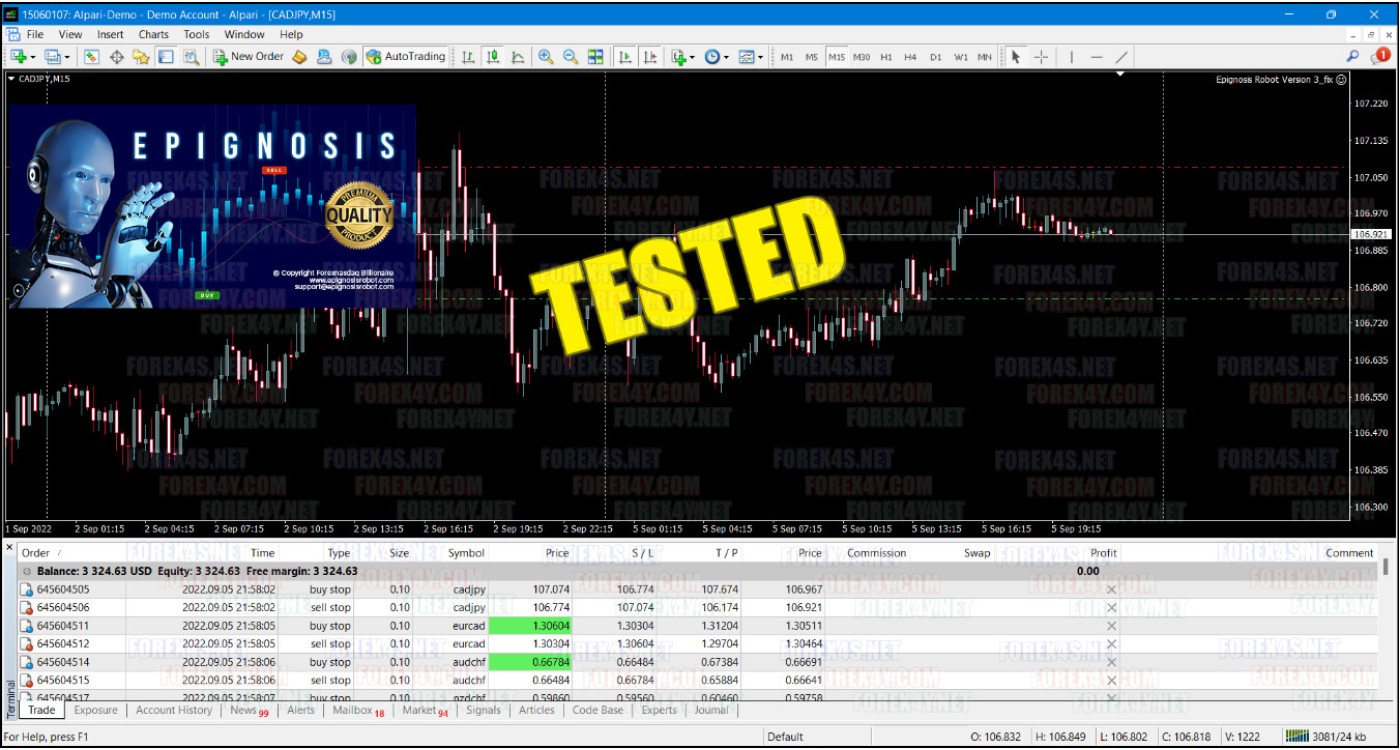Tile windows with the grid icon
Image resolution: width=1400 pixels, height=750 pixels.
pyautogui.click(x=596, y=57)
